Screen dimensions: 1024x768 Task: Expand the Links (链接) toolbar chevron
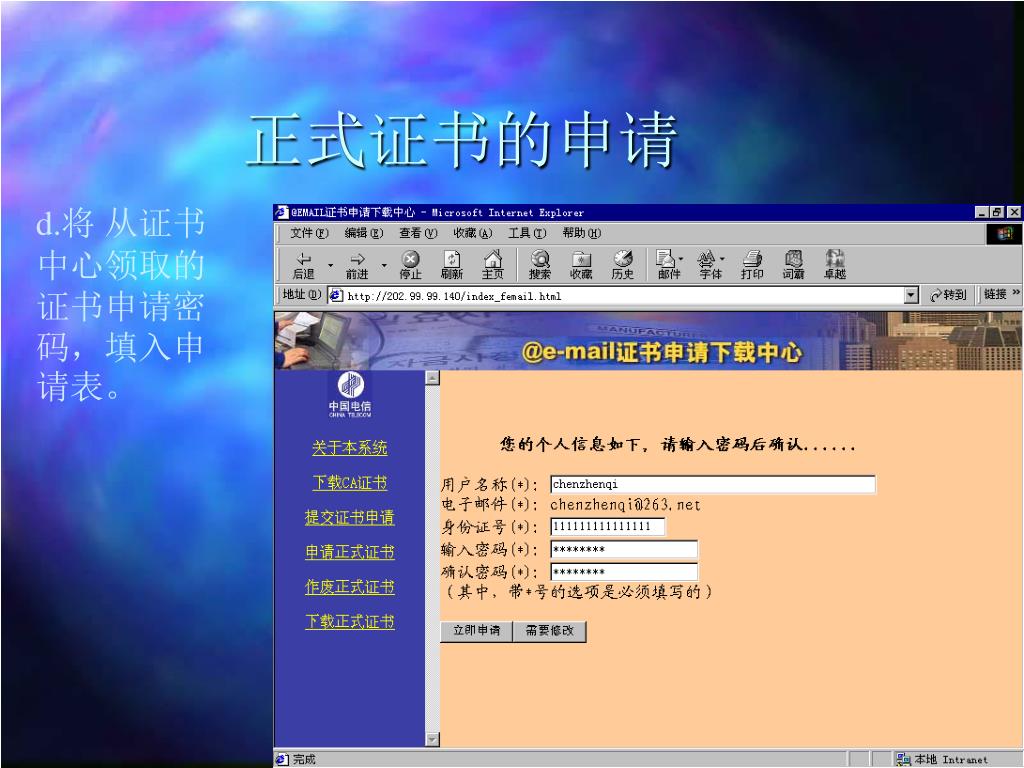(x=1016, y=293)
